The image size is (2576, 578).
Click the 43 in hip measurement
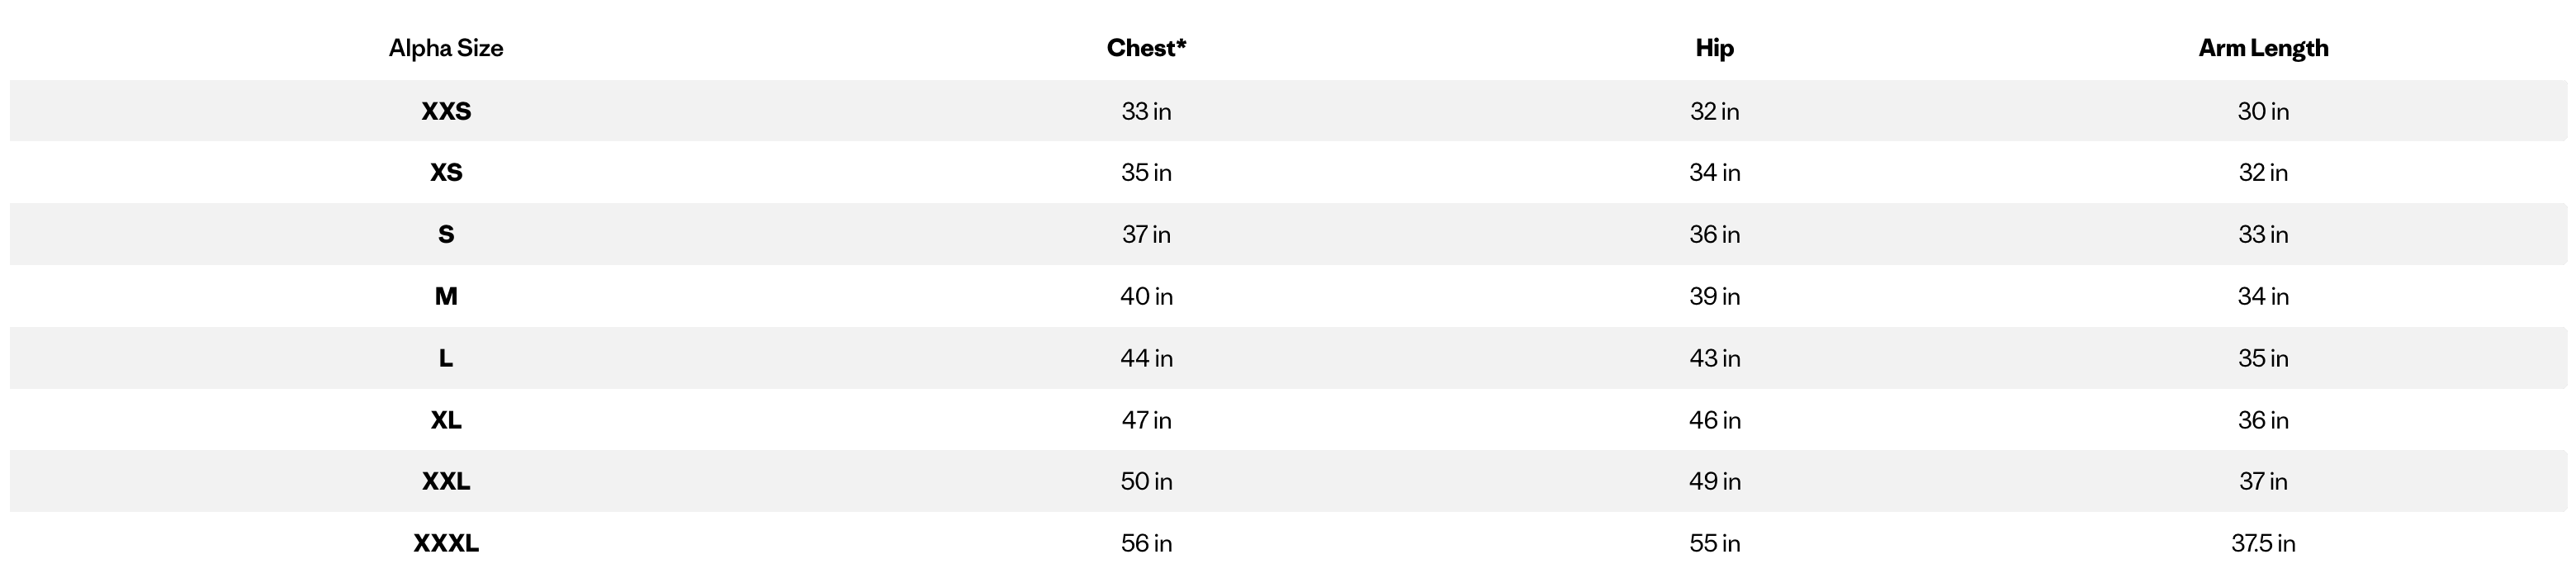click(x=1714, y=358)
